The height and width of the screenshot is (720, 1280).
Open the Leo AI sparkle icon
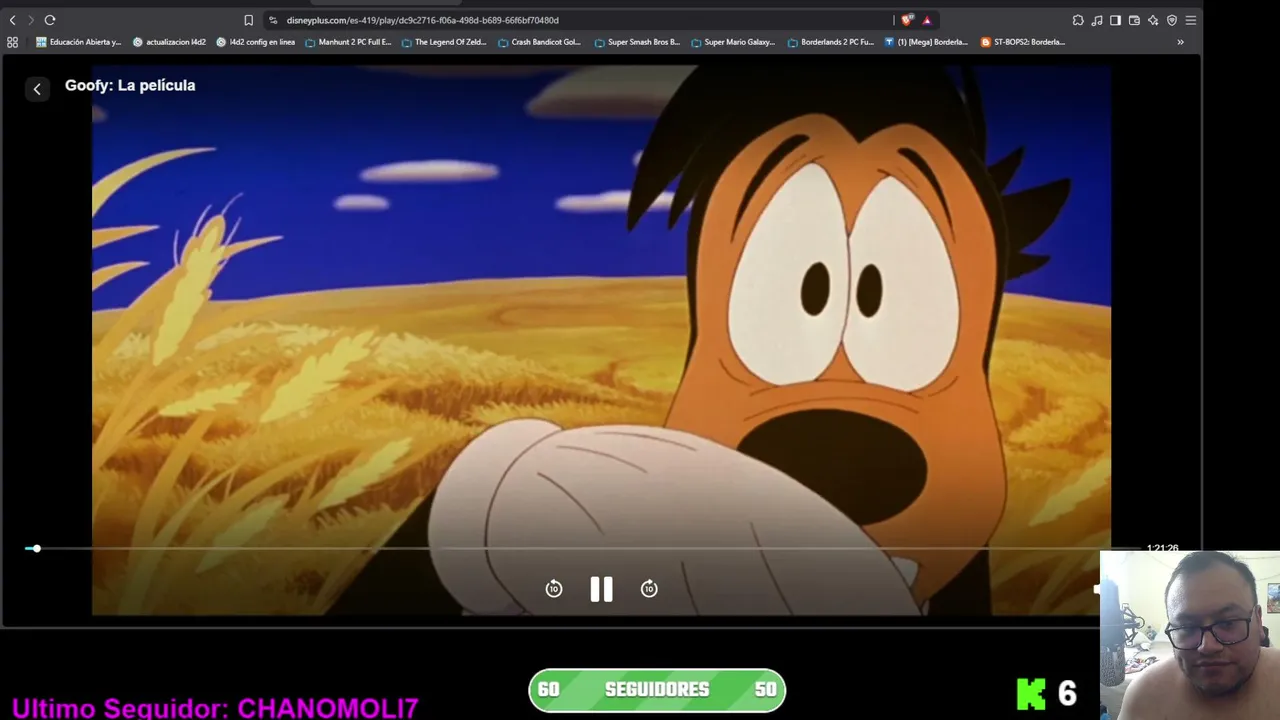coord(1153,20)
